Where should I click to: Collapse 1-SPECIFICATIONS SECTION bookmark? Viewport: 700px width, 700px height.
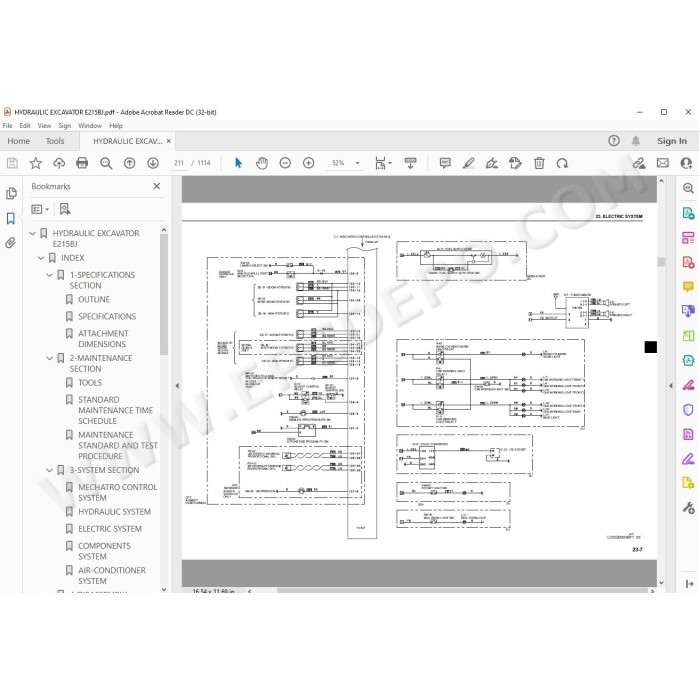50,275
